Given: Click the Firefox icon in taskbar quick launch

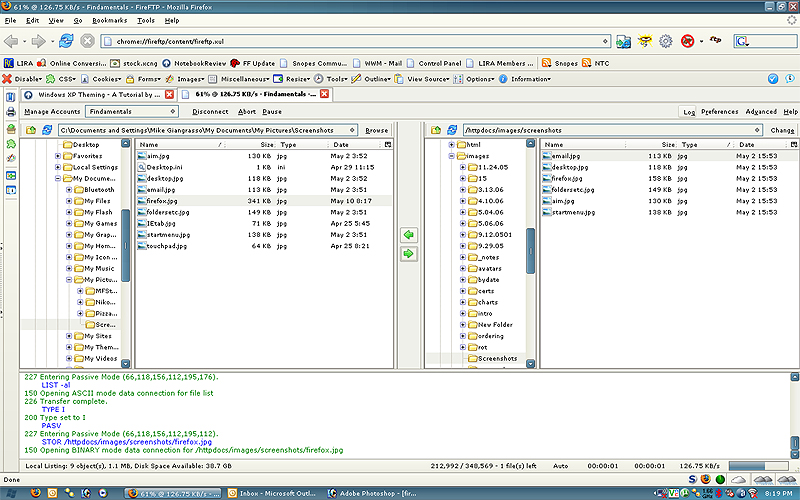Looking at the screenshot, I should point(35,493).
